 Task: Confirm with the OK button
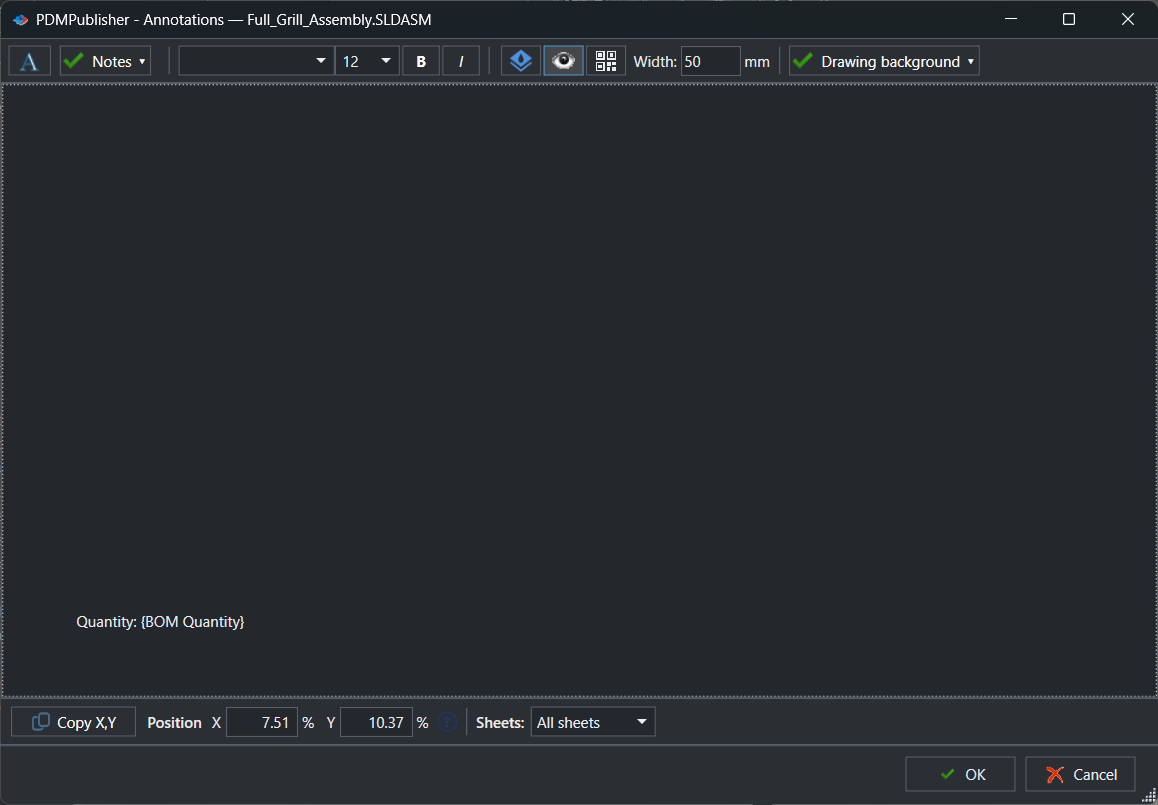click(960, 774)
